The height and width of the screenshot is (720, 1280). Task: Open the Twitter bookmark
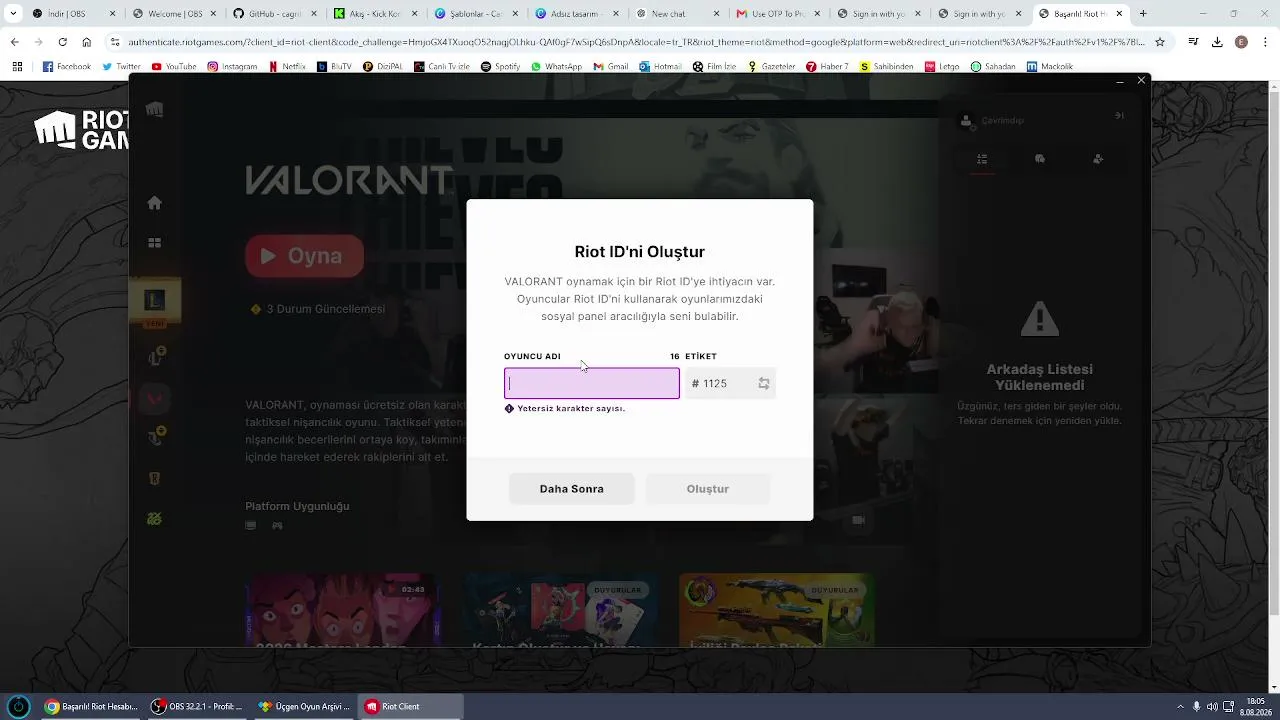[x=122, y=67]
